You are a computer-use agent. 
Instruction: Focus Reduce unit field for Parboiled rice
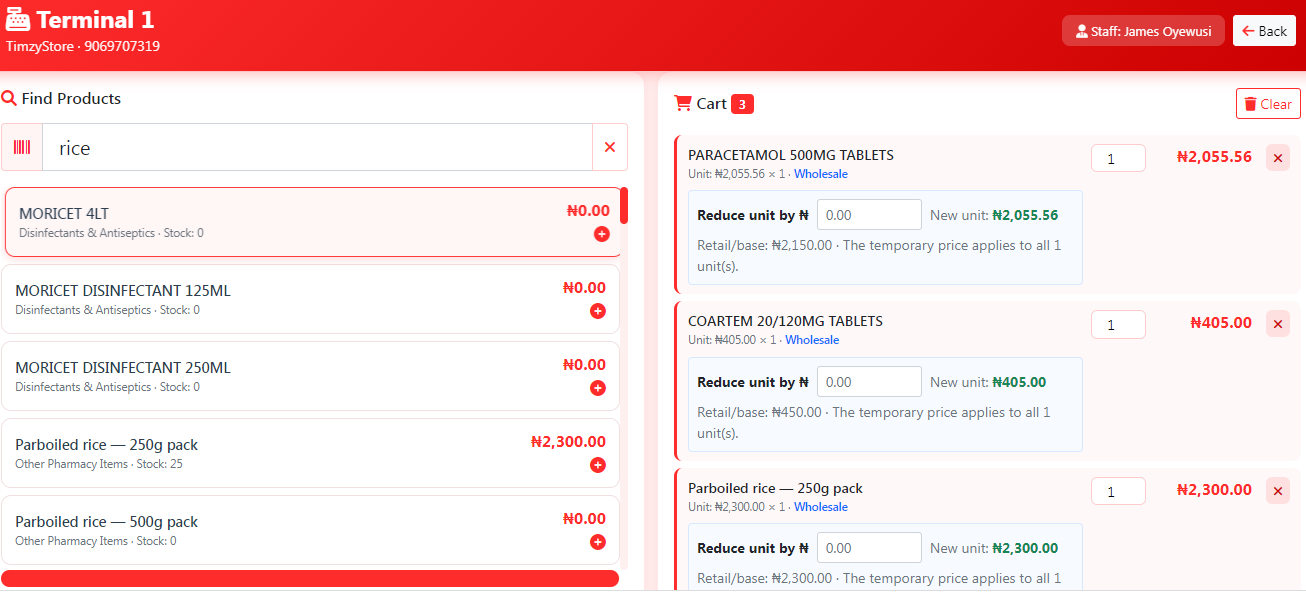(869, 548)
